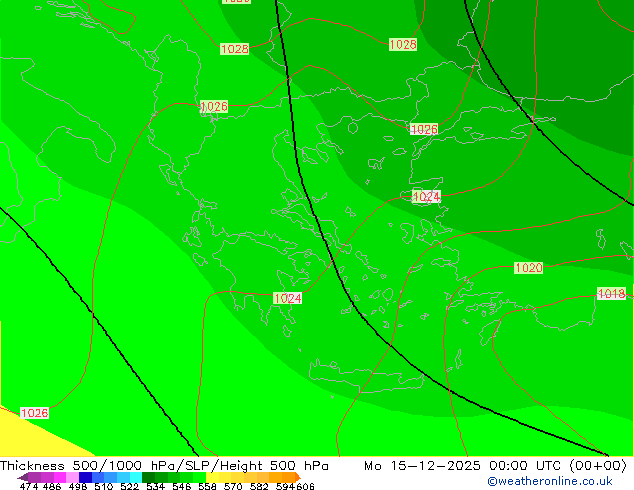Click legend value 582

pyautogui.click(x=259, y=486)
